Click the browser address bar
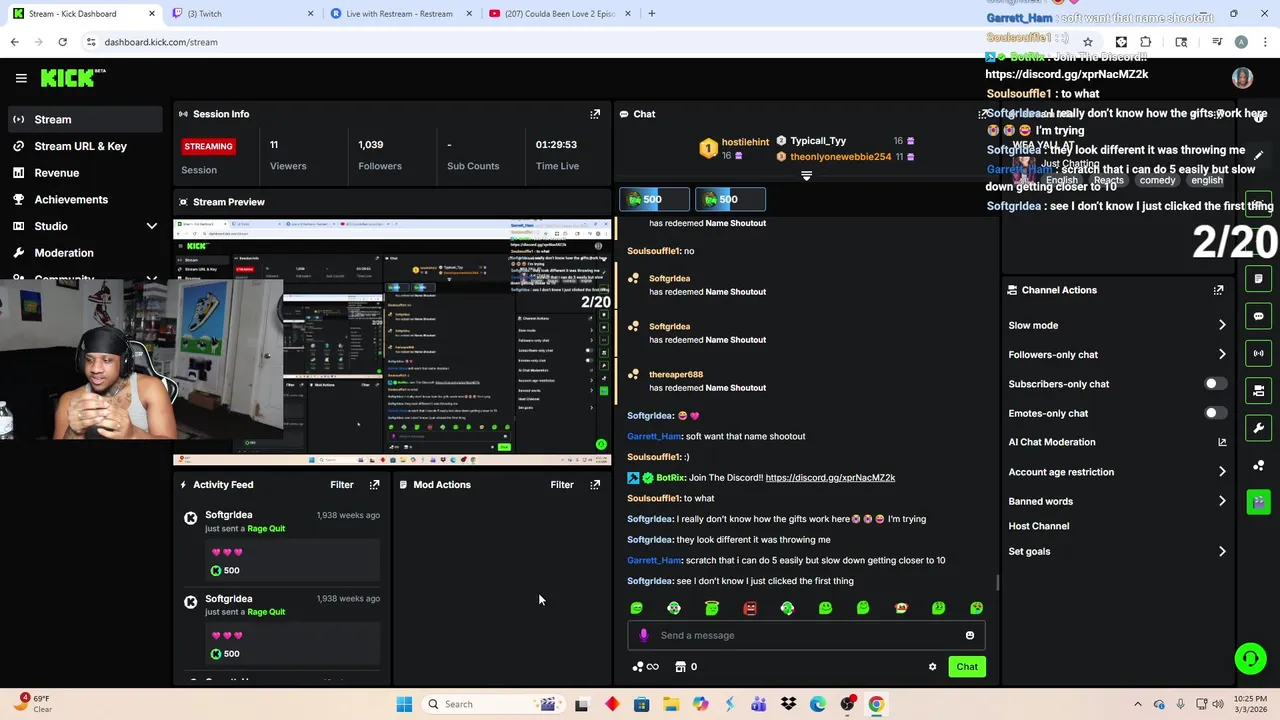The image size is (1280, 720). point(580,42)
